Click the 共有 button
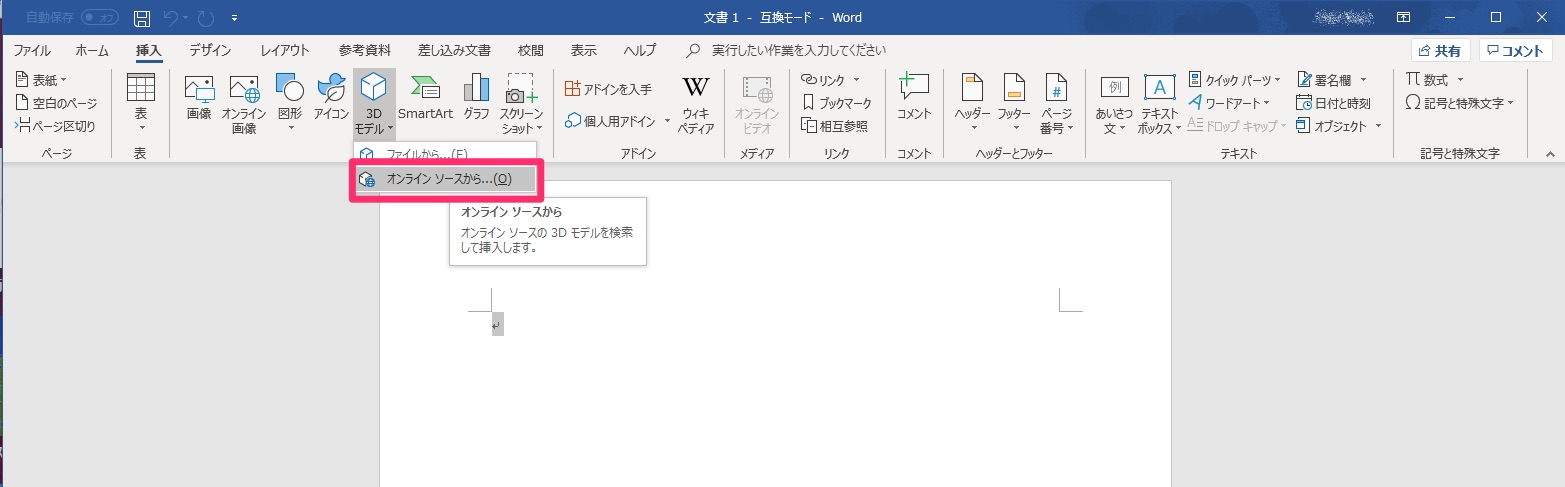 point(1441,51)
